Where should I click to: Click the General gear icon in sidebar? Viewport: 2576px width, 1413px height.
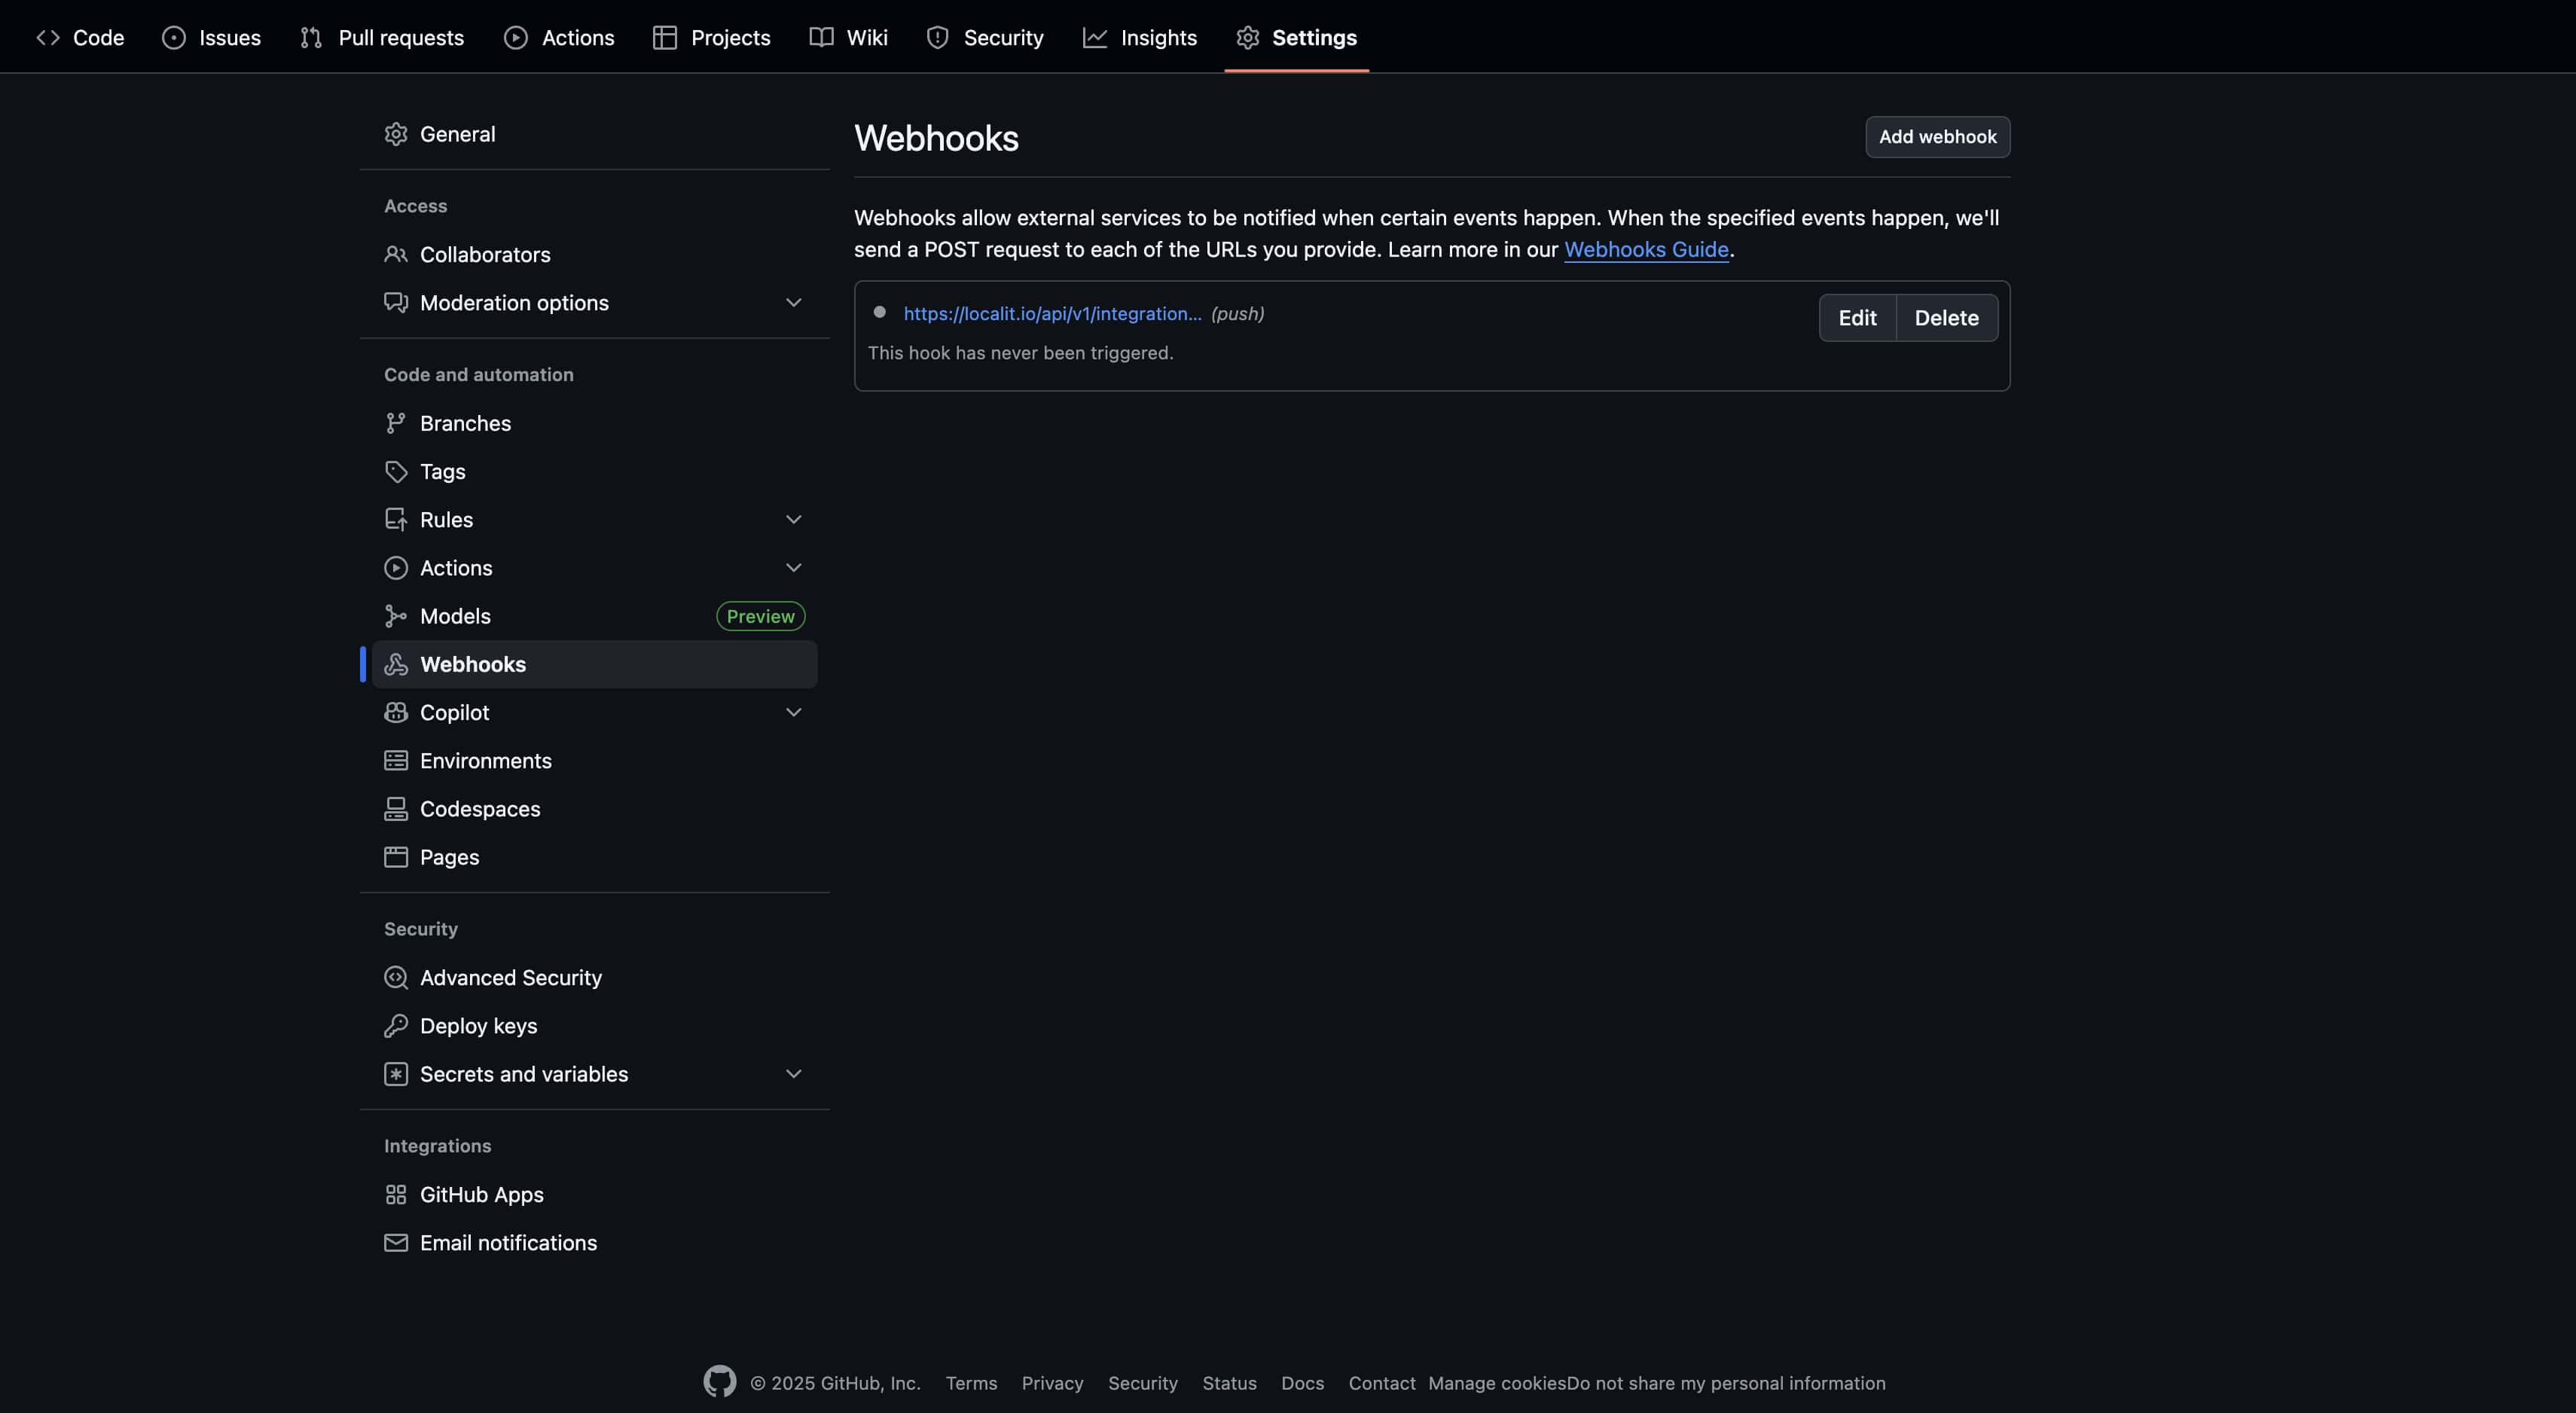click(x=396, y=134)
